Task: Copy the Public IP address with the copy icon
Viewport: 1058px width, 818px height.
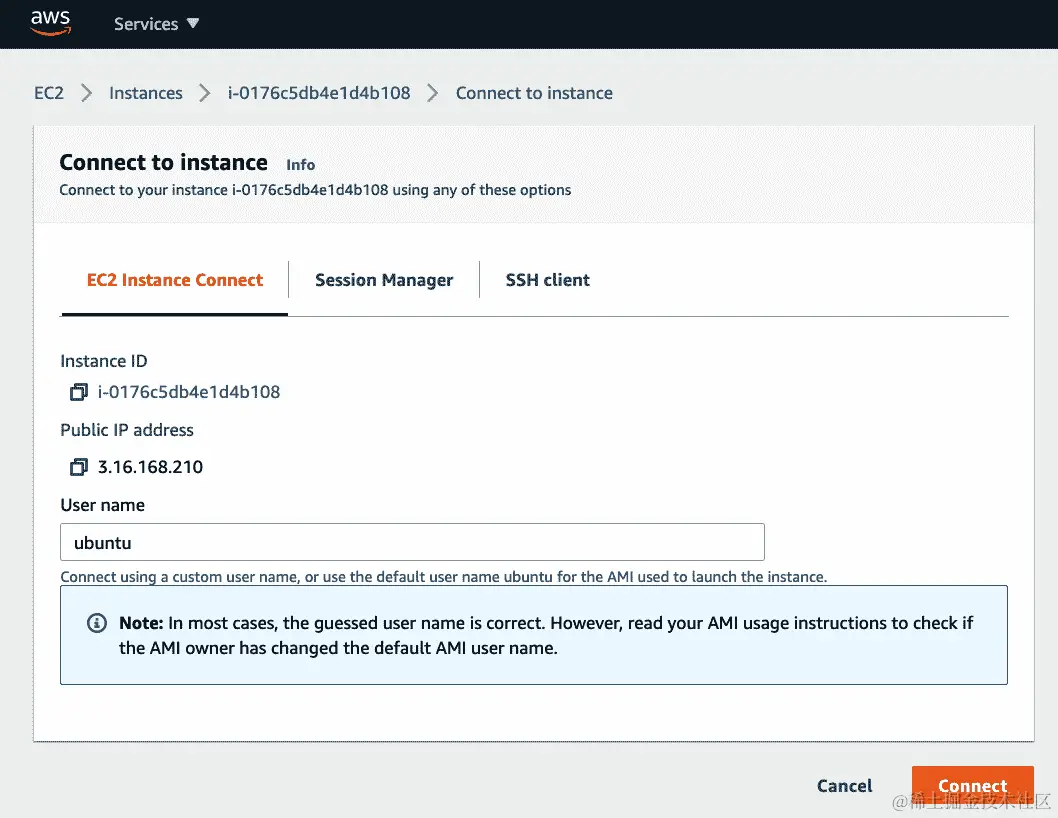Action: click(x=79, y=467)
